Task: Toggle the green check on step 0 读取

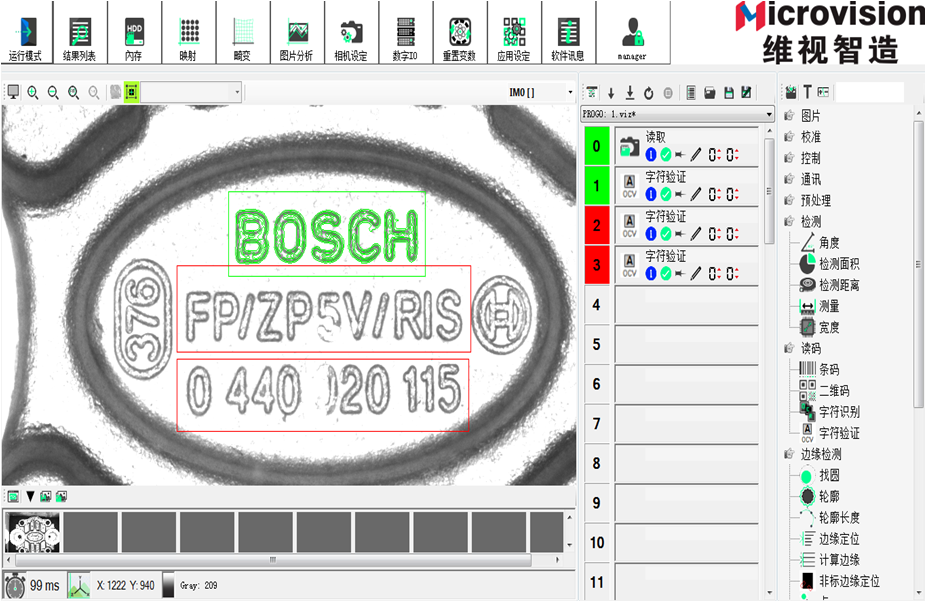Action: 666,155
